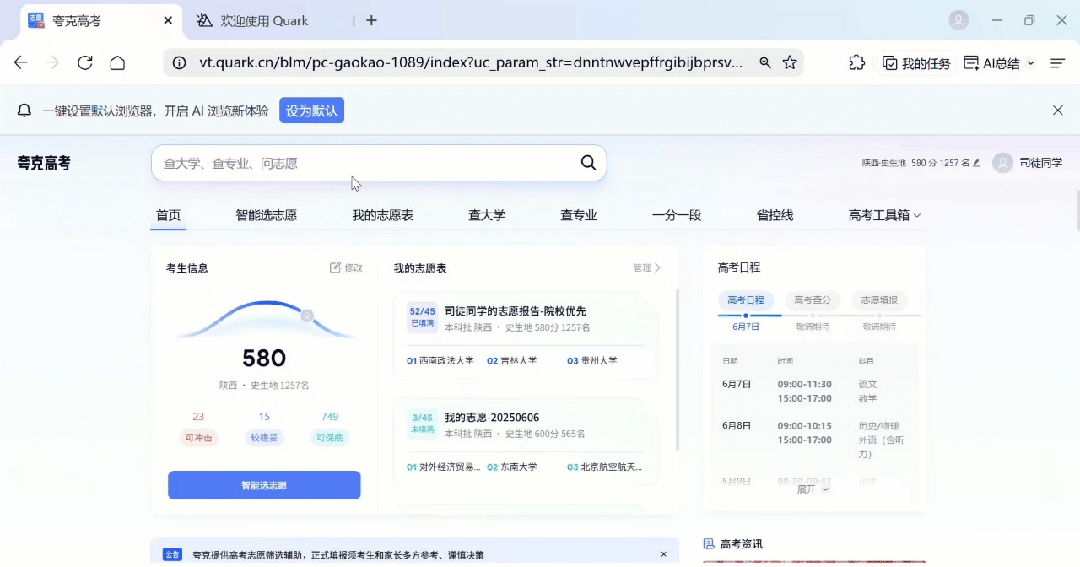Click the notification bell icon
The height and width of the screenshot is (567, 1080).
coord(24,110)
